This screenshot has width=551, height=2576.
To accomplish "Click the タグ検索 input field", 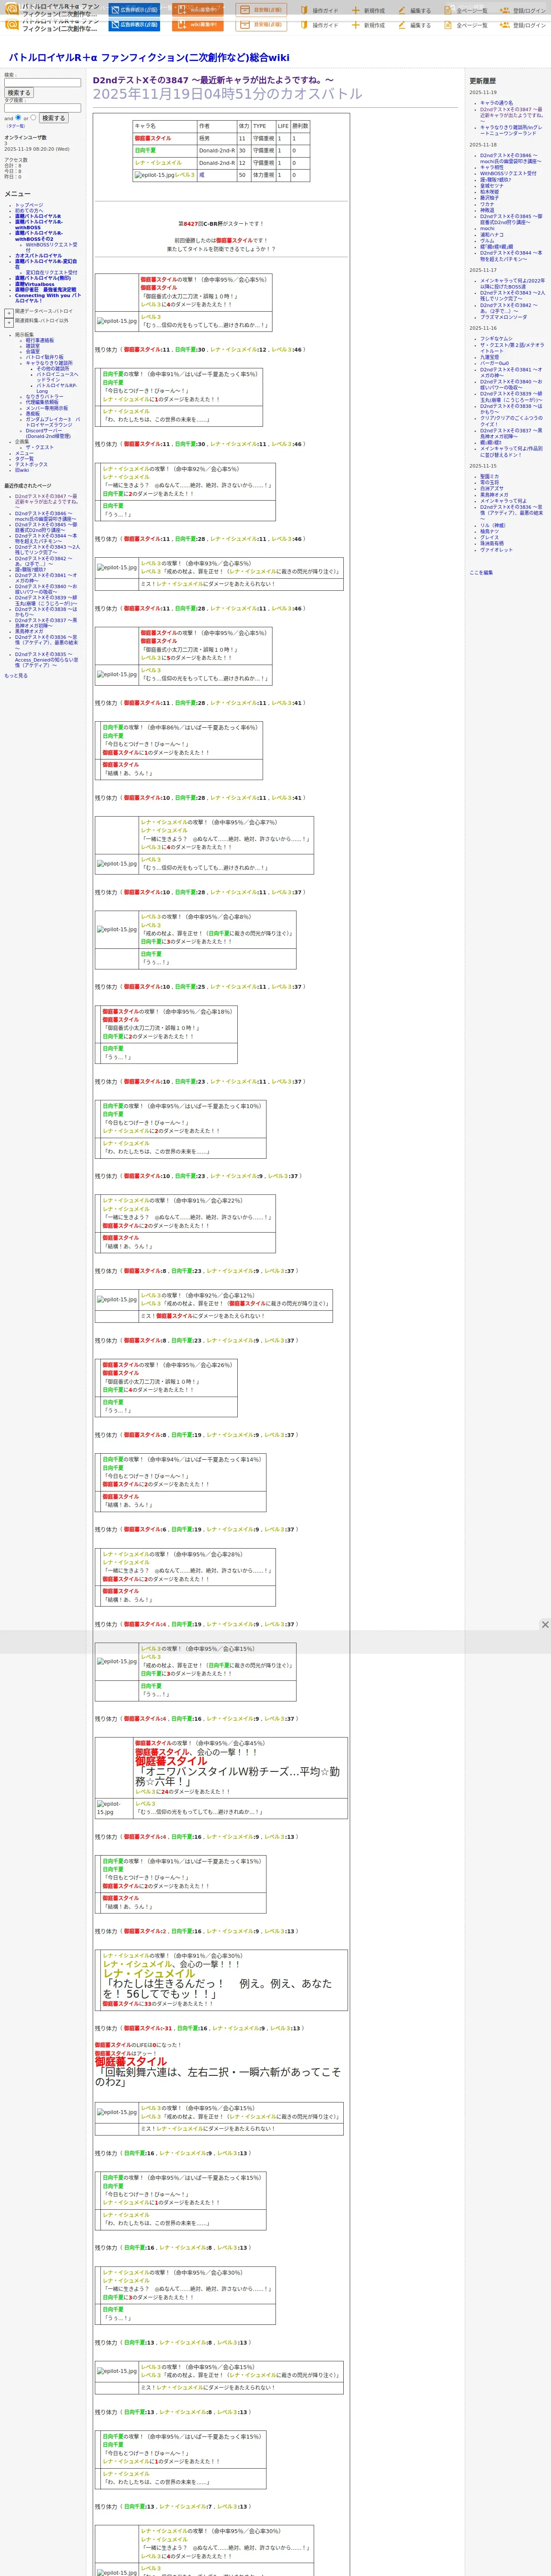I will (42, 108).
